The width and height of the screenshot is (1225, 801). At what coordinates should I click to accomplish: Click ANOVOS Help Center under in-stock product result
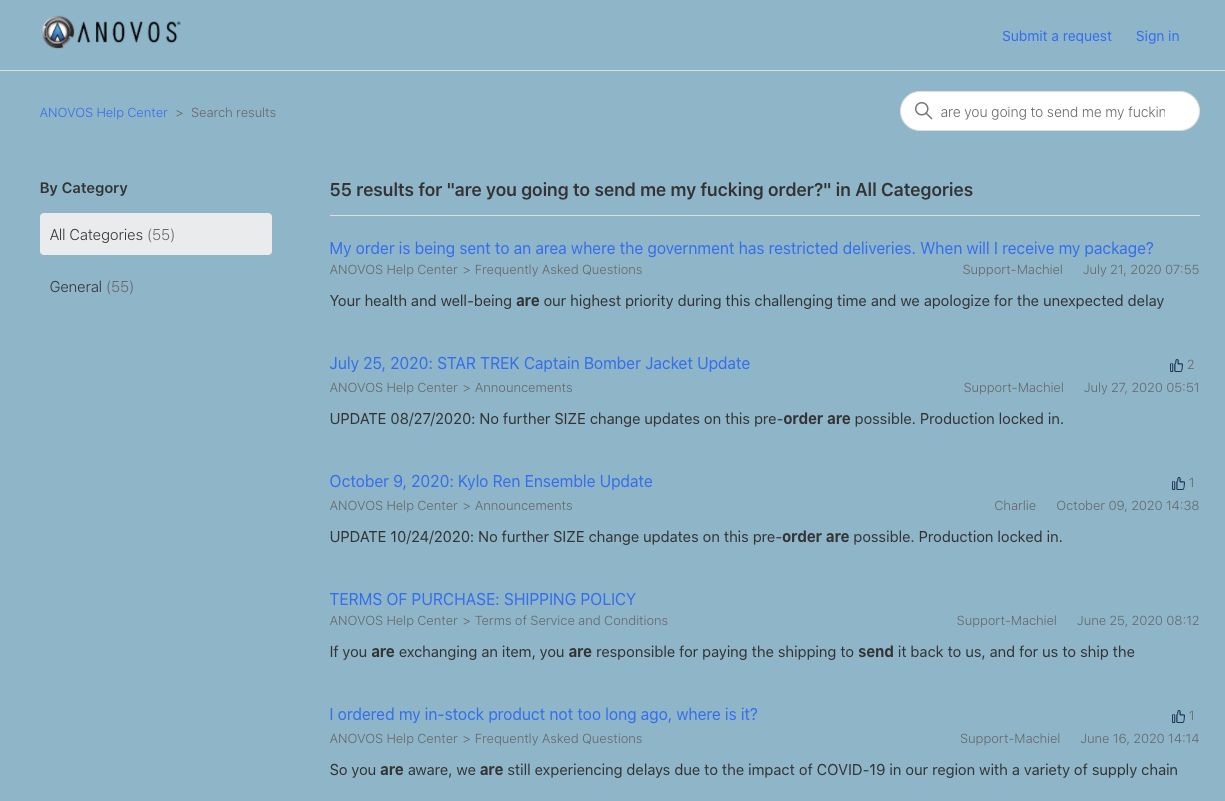(394, 739)
